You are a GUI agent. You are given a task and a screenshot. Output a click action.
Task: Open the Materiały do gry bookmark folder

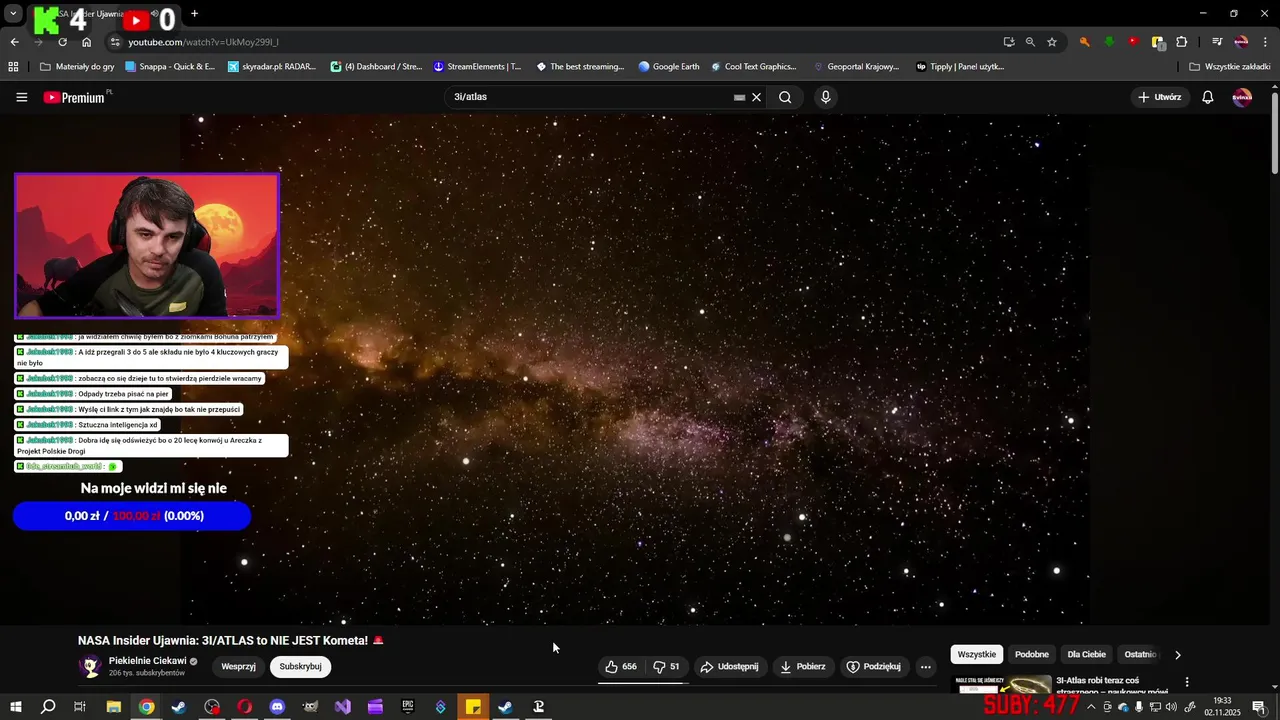click(x=78, y=67)
